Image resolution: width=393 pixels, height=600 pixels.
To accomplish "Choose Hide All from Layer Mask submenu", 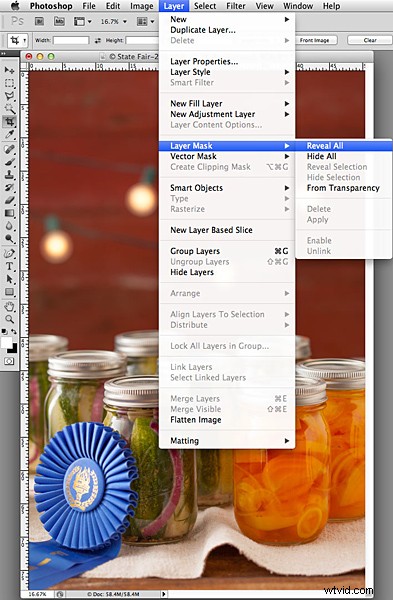I will coord(344,156).
